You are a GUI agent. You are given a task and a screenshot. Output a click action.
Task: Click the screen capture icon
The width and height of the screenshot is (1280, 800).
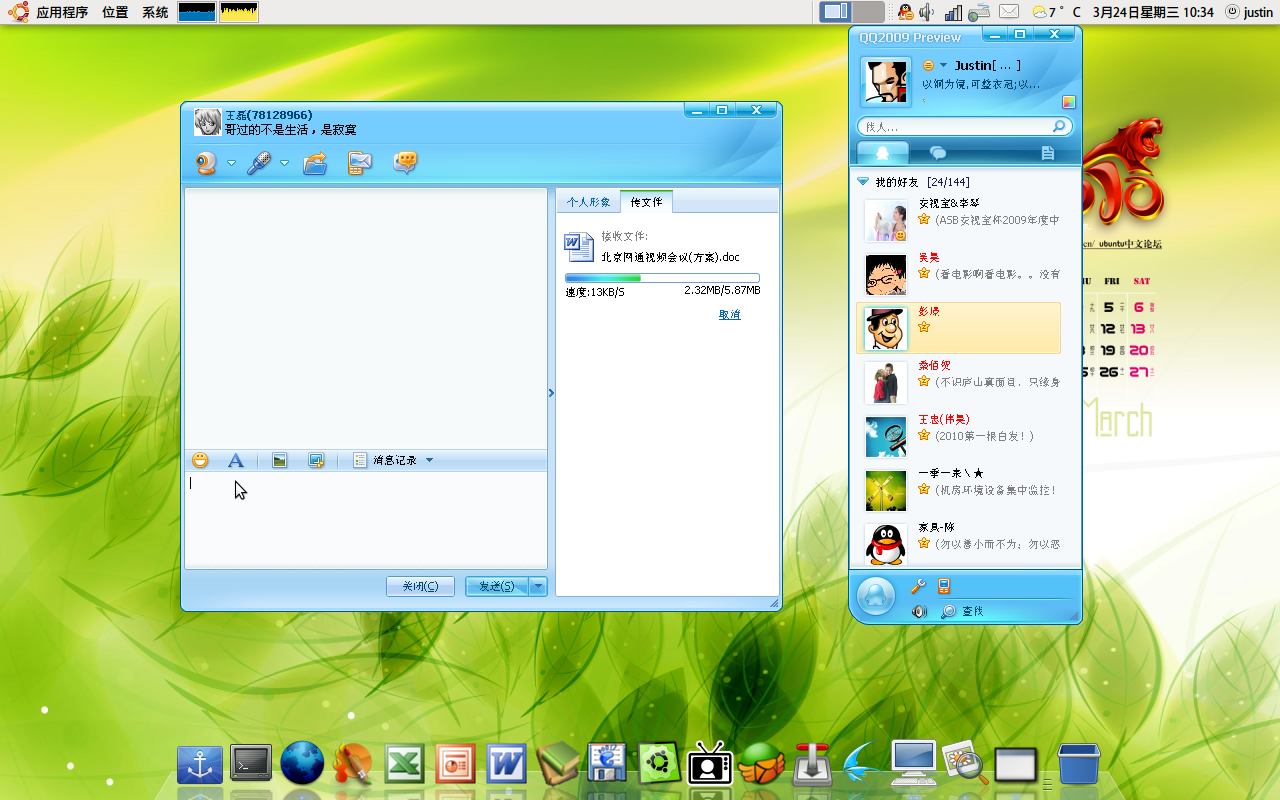click(x=316, y=460)
